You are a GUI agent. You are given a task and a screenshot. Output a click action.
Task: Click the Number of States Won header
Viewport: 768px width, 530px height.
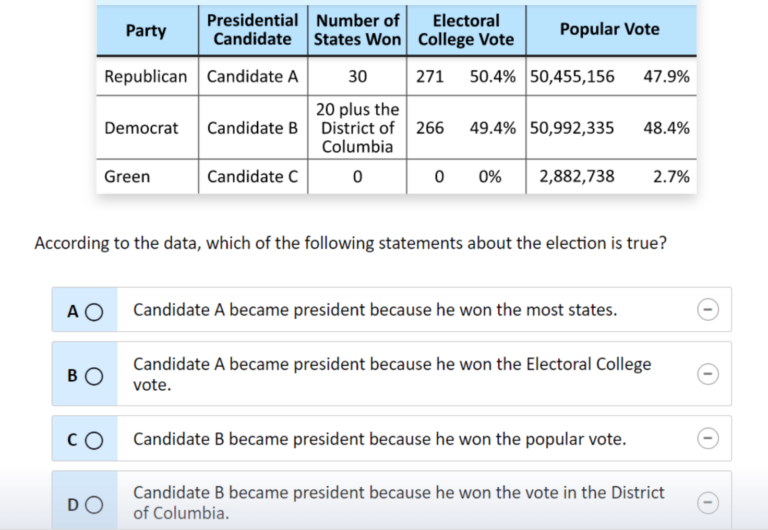[357, 30]
